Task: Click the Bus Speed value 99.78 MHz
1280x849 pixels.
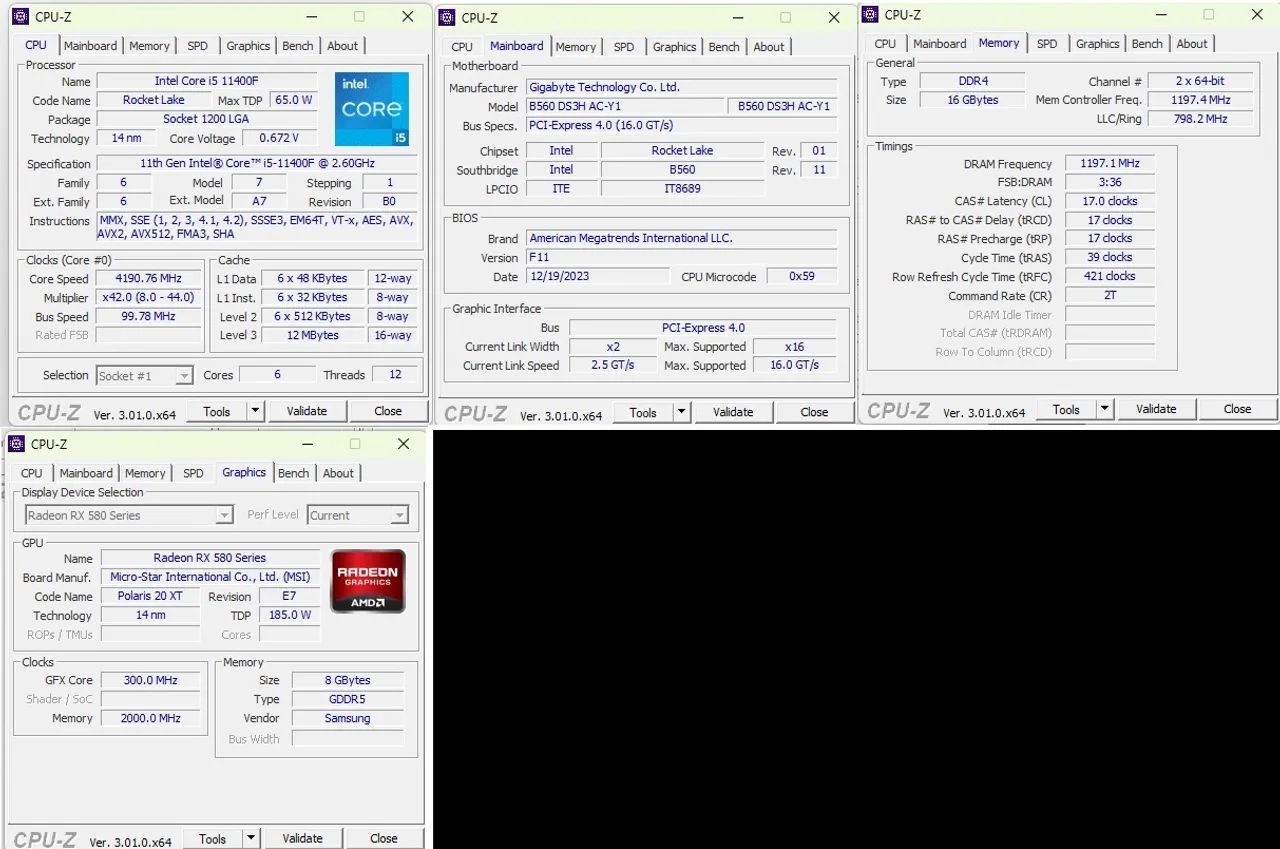Action: point(148,316)
